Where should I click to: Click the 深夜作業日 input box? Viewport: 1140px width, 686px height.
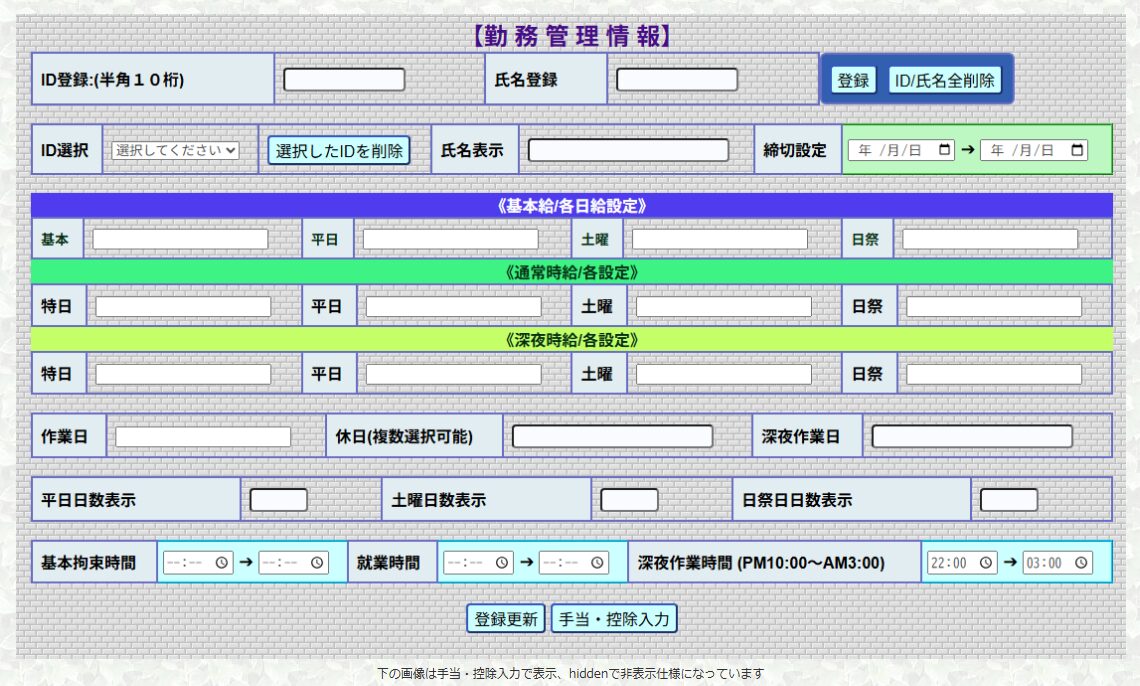pos(972,437)
